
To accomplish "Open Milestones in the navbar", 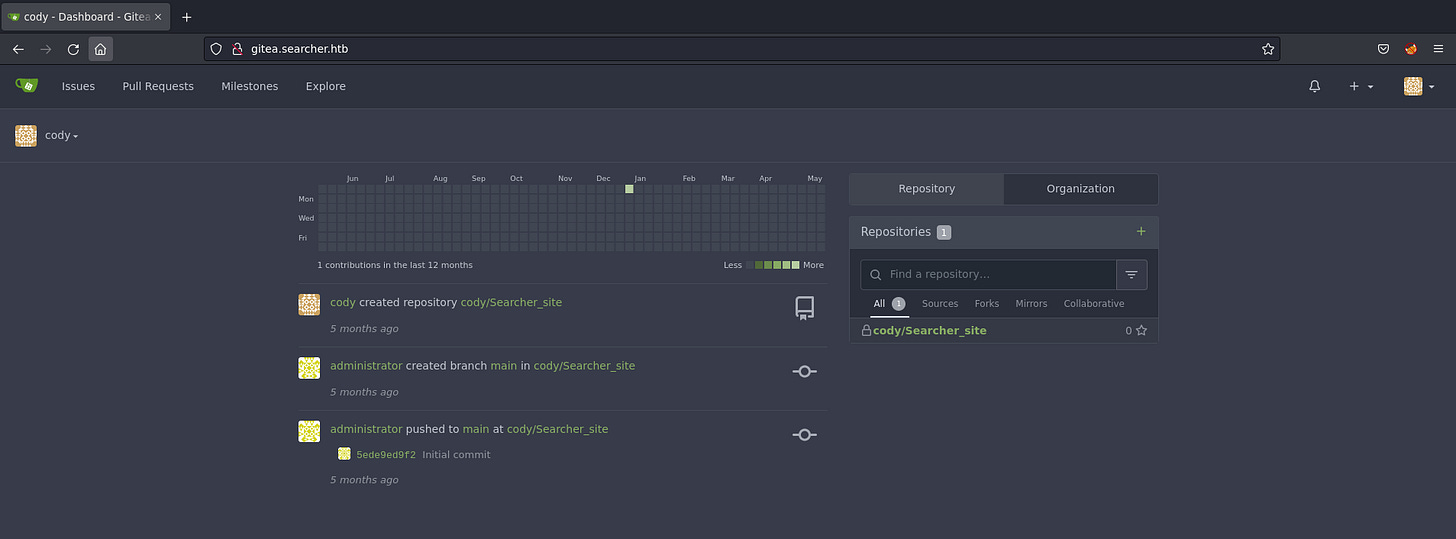I will 250,87.
